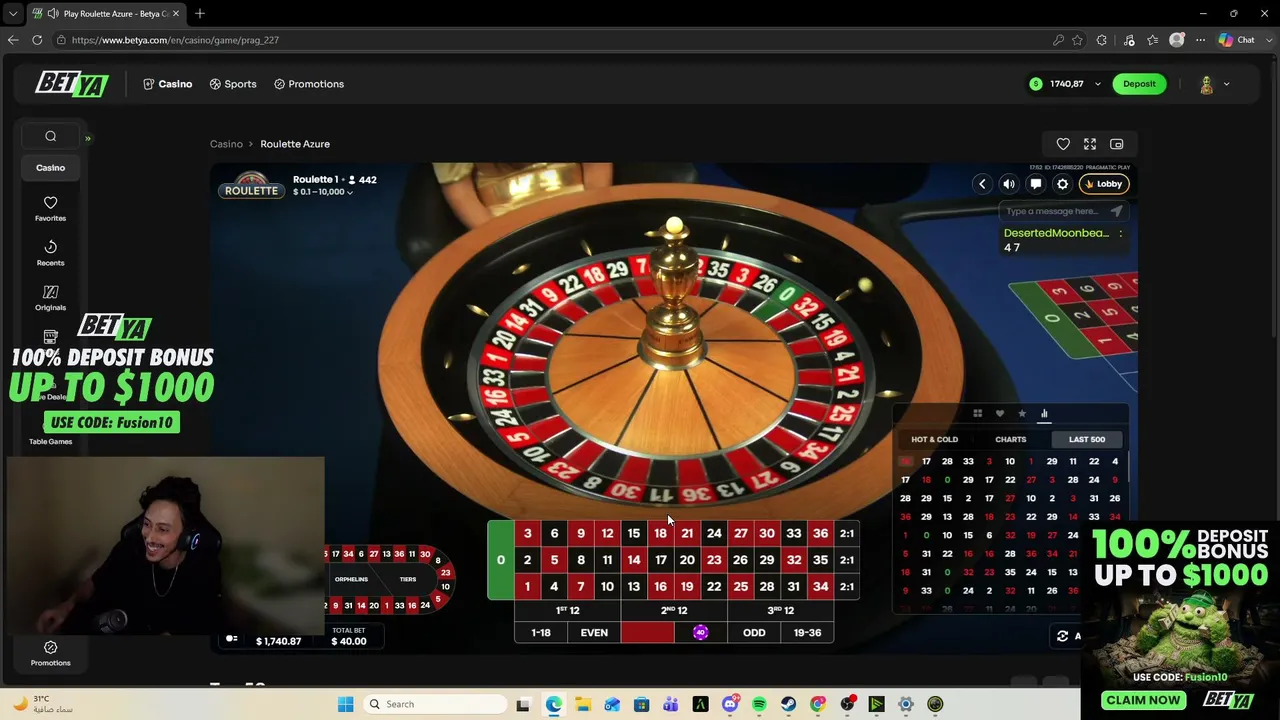Open Originals in the sidebar
Viewport: 1280px width, 720px height.
(x=50, y=298)
